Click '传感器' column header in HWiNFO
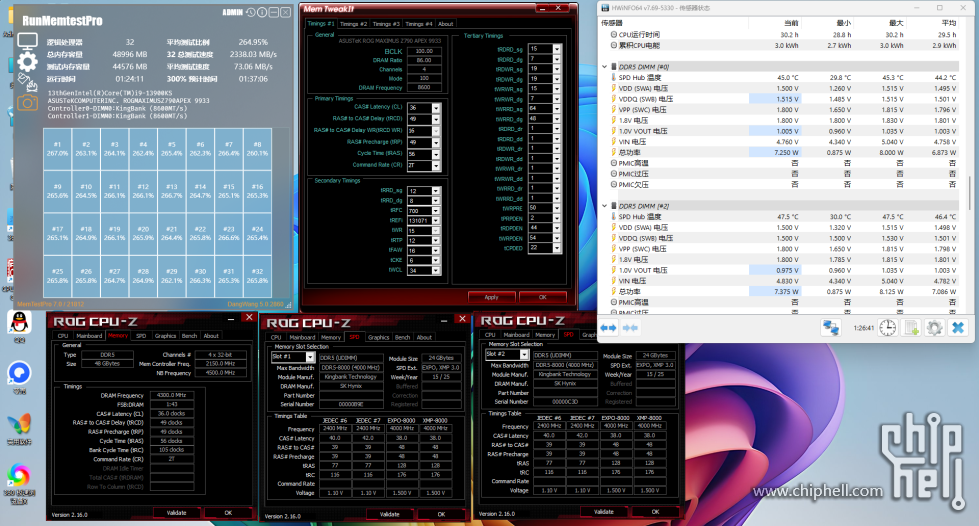 tap(612, 22)
